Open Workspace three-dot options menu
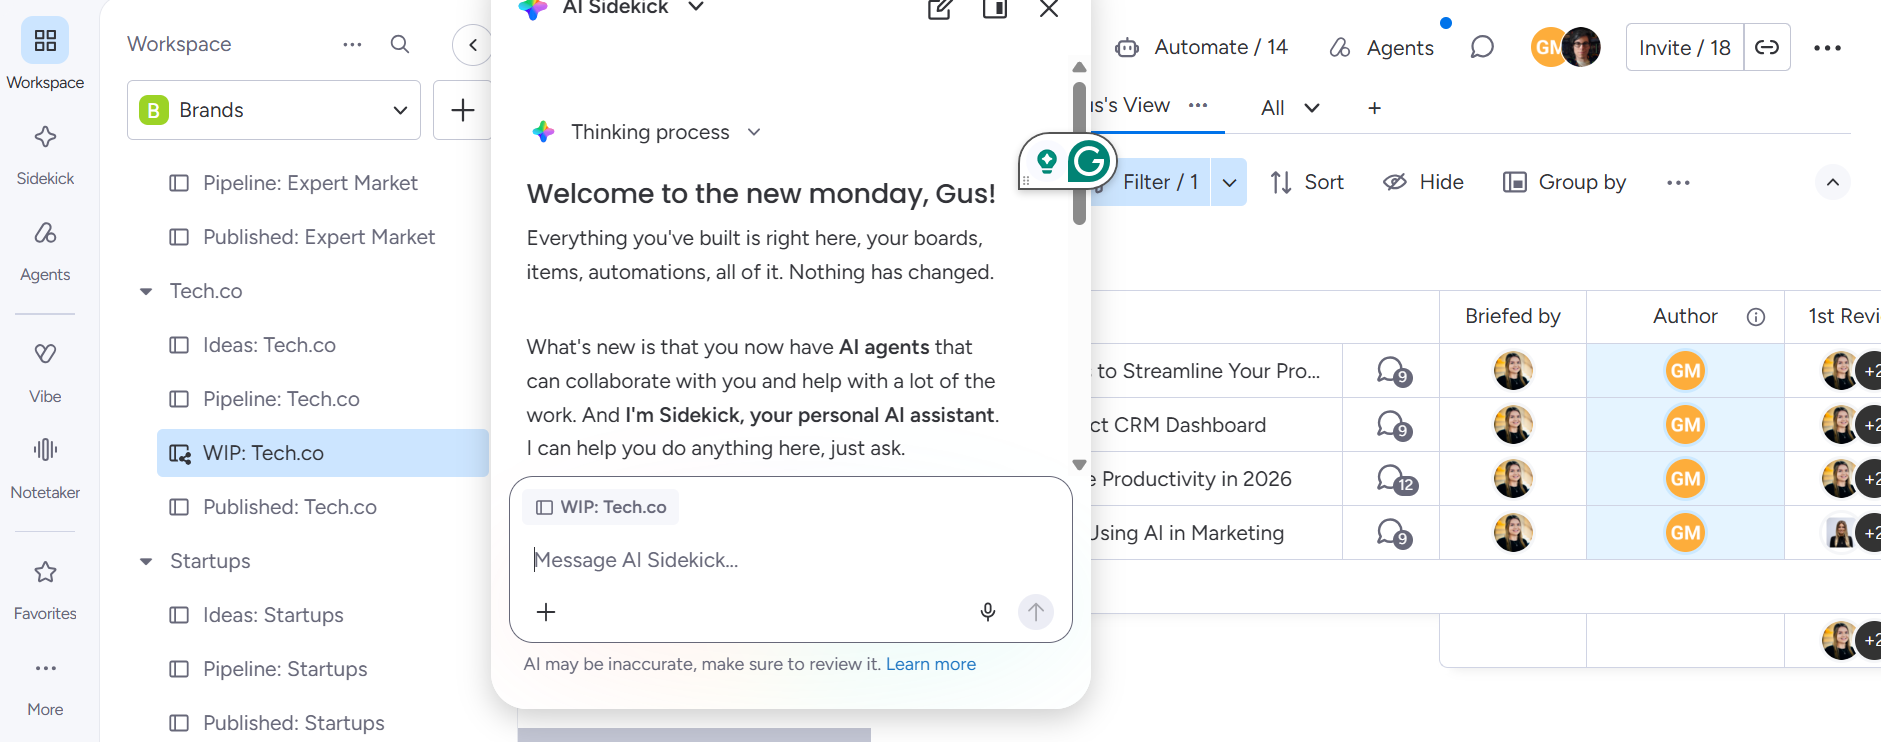 tap(352, 44)
